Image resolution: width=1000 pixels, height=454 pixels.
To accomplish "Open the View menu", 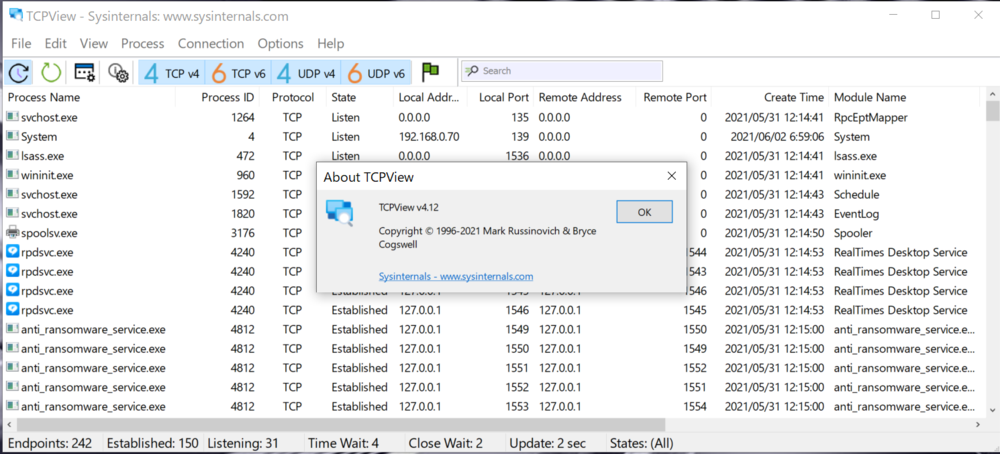I will pyautogui.click(x=94, y=43).
